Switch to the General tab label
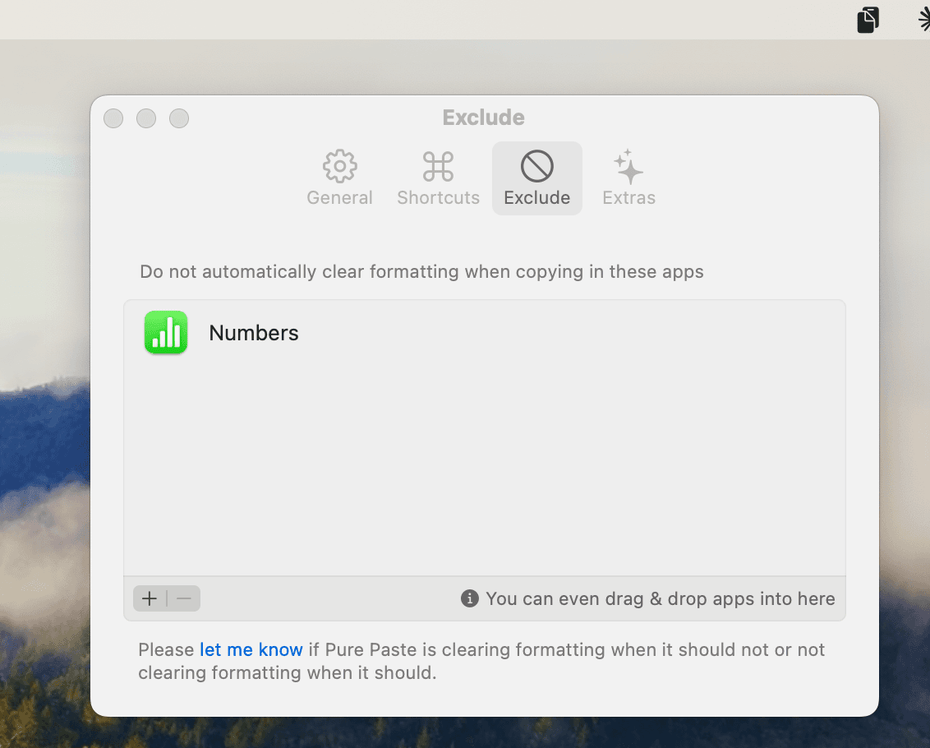This screenshot has height=748, width=930. click(340, 198)
